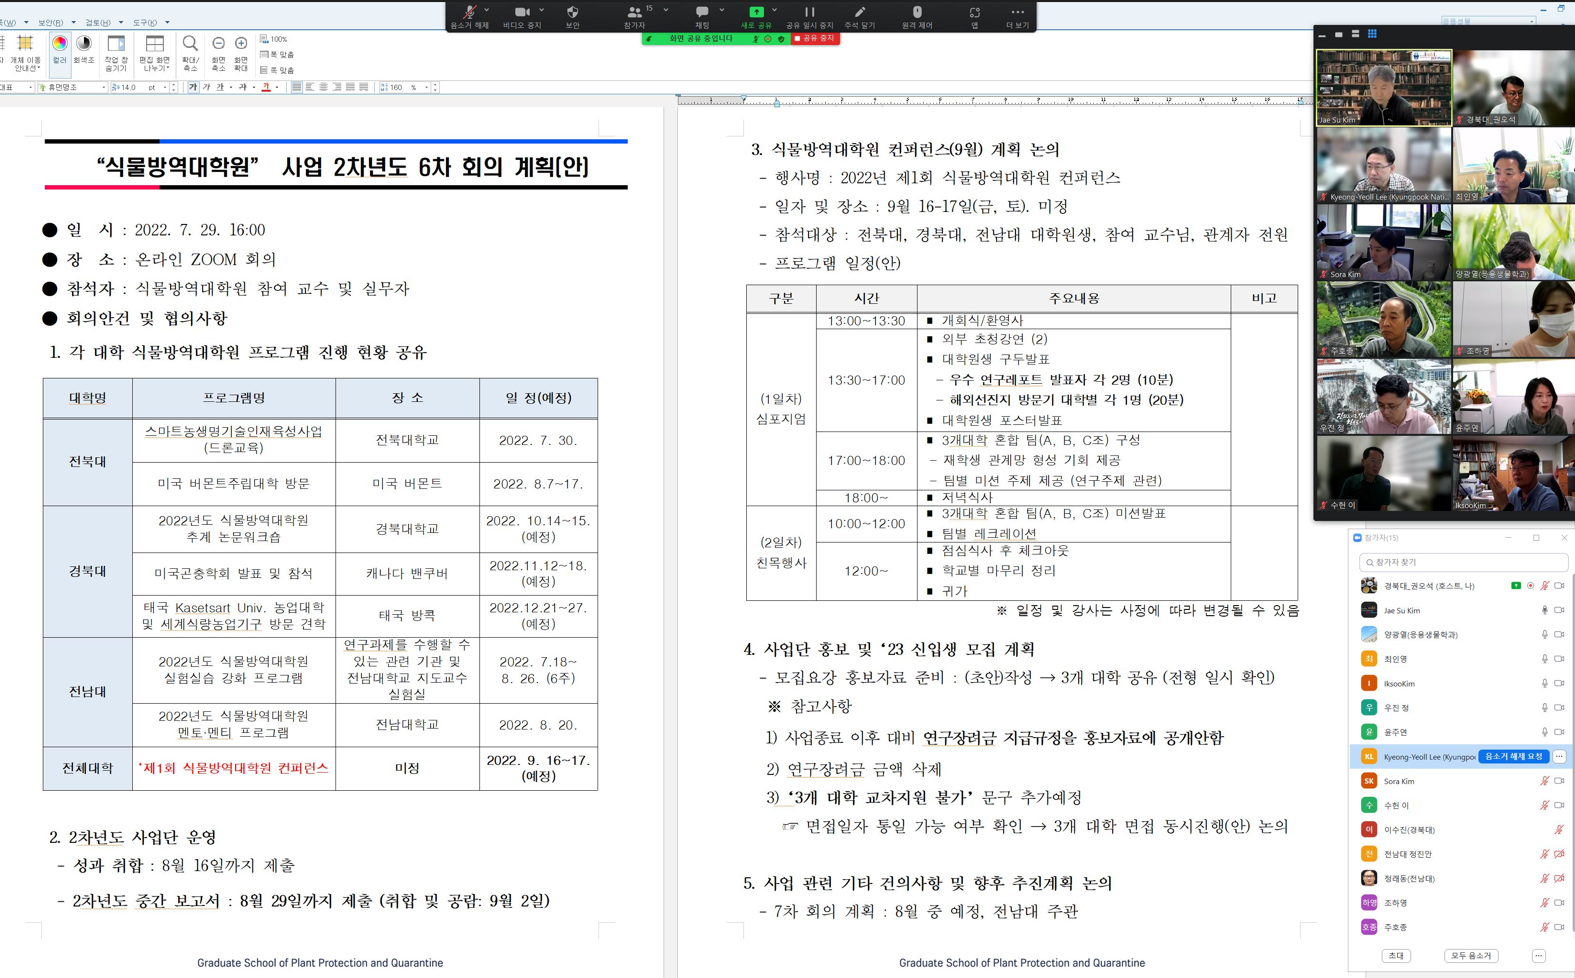Open the underline style dropdown arrow

231,88
